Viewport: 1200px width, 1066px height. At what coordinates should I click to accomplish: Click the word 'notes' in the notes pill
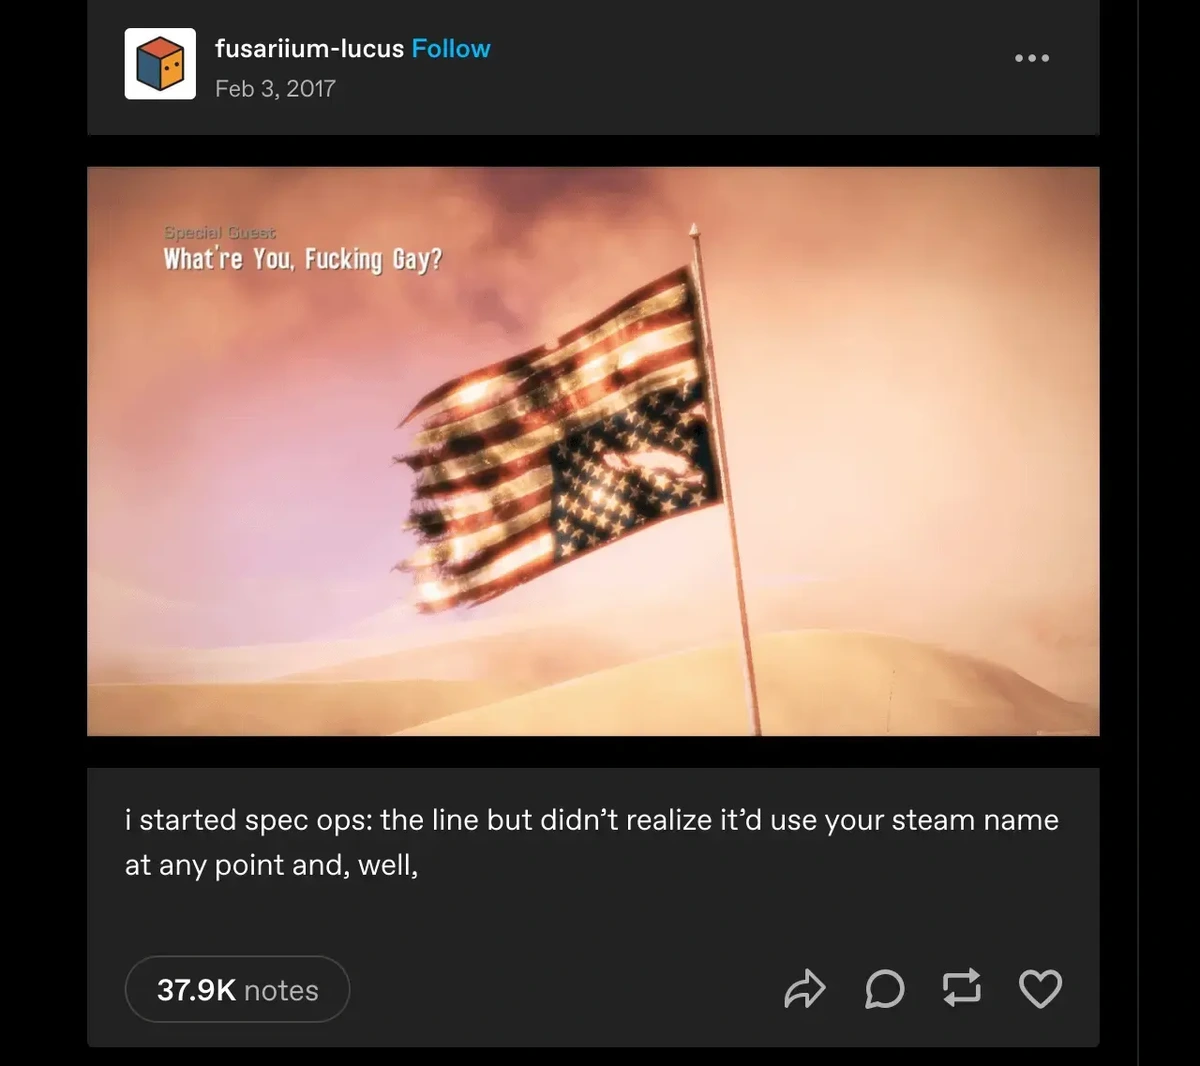point(281,990)
